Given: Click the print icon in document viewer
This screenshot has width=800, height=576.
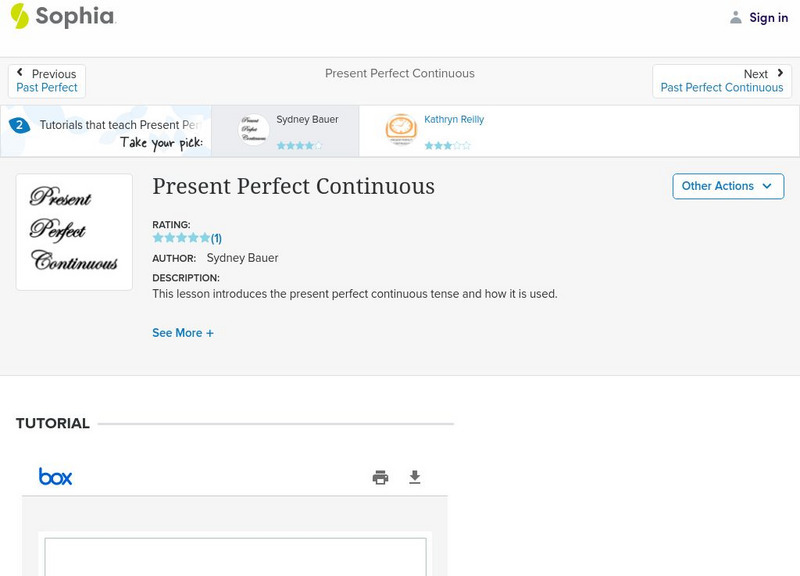Looking at the screenshot, I should pyautogui.click(x=380, y=477).
